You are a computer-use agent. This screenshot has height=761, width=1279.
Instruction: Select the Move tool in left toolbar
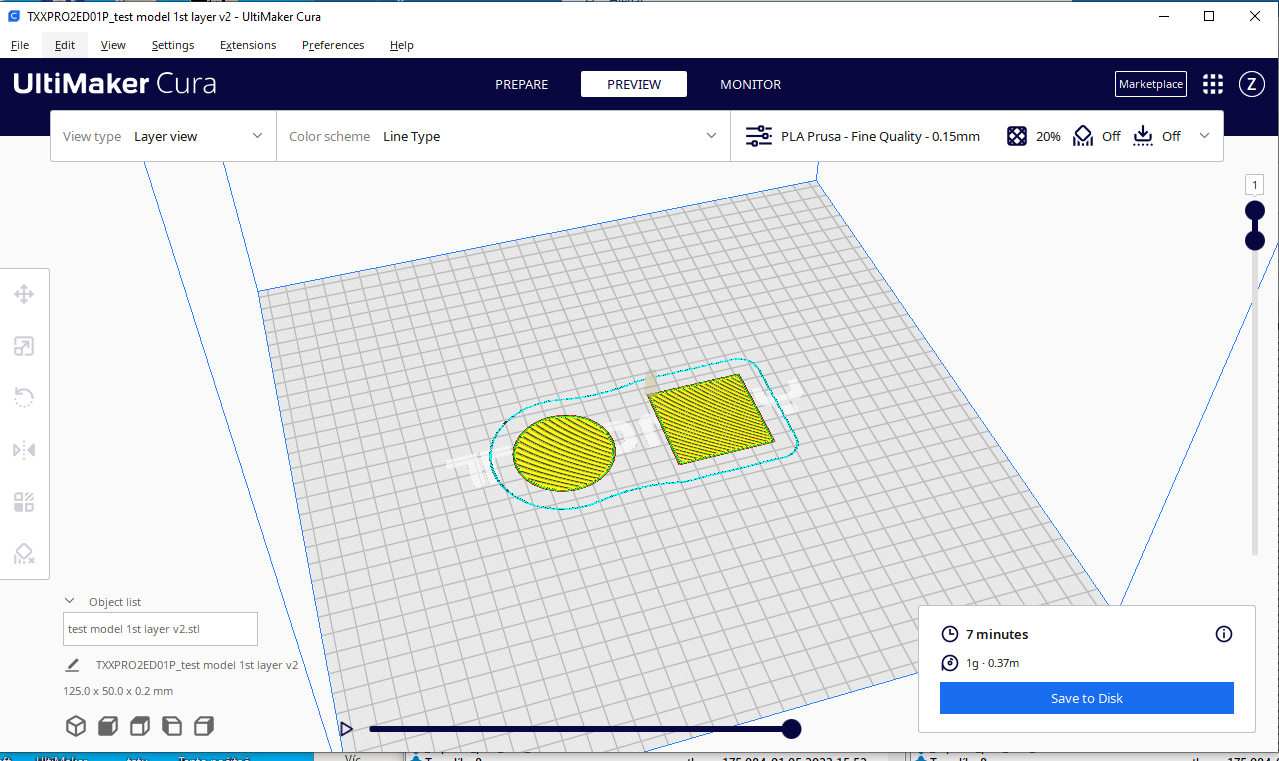(24, 294)
